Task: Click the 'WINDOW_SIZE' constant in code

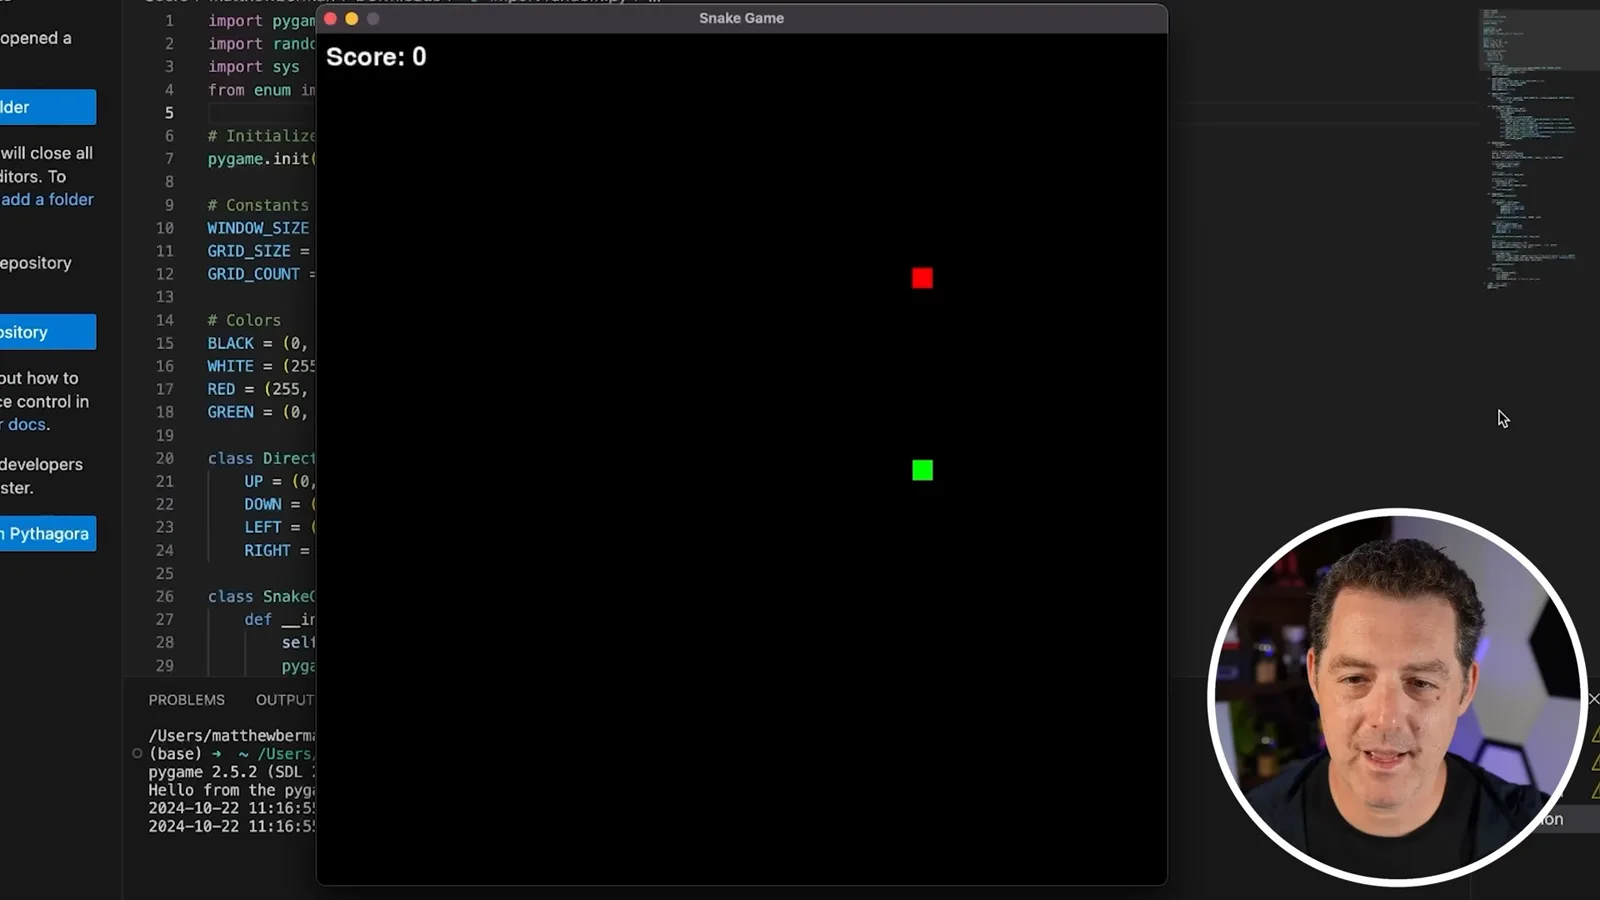Action: pos(258,228)
